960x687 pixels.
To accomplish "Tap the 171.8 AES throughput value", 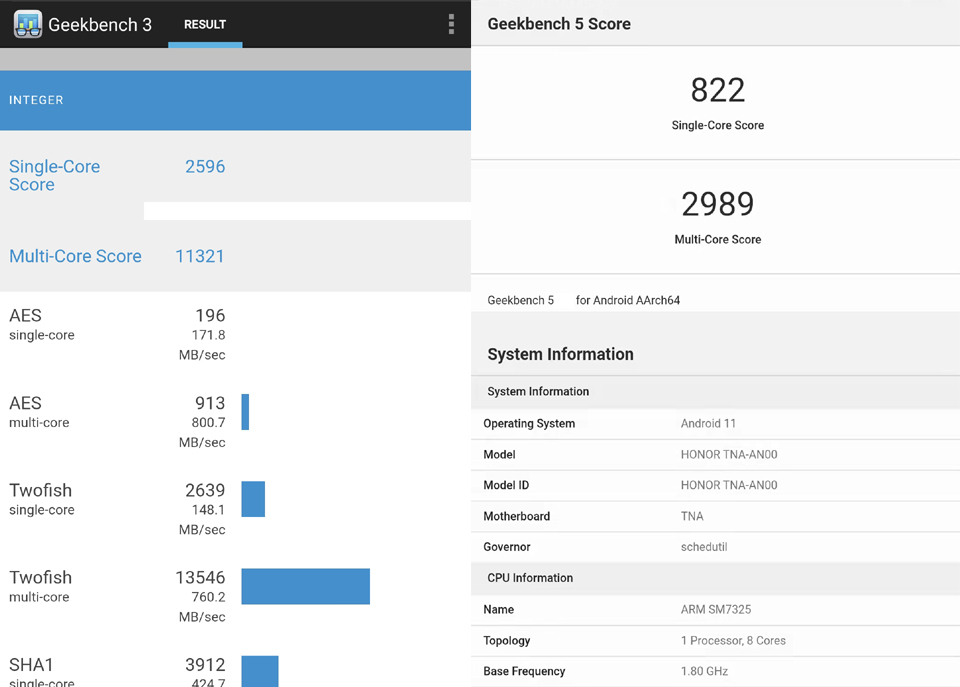I will (208, 336).
